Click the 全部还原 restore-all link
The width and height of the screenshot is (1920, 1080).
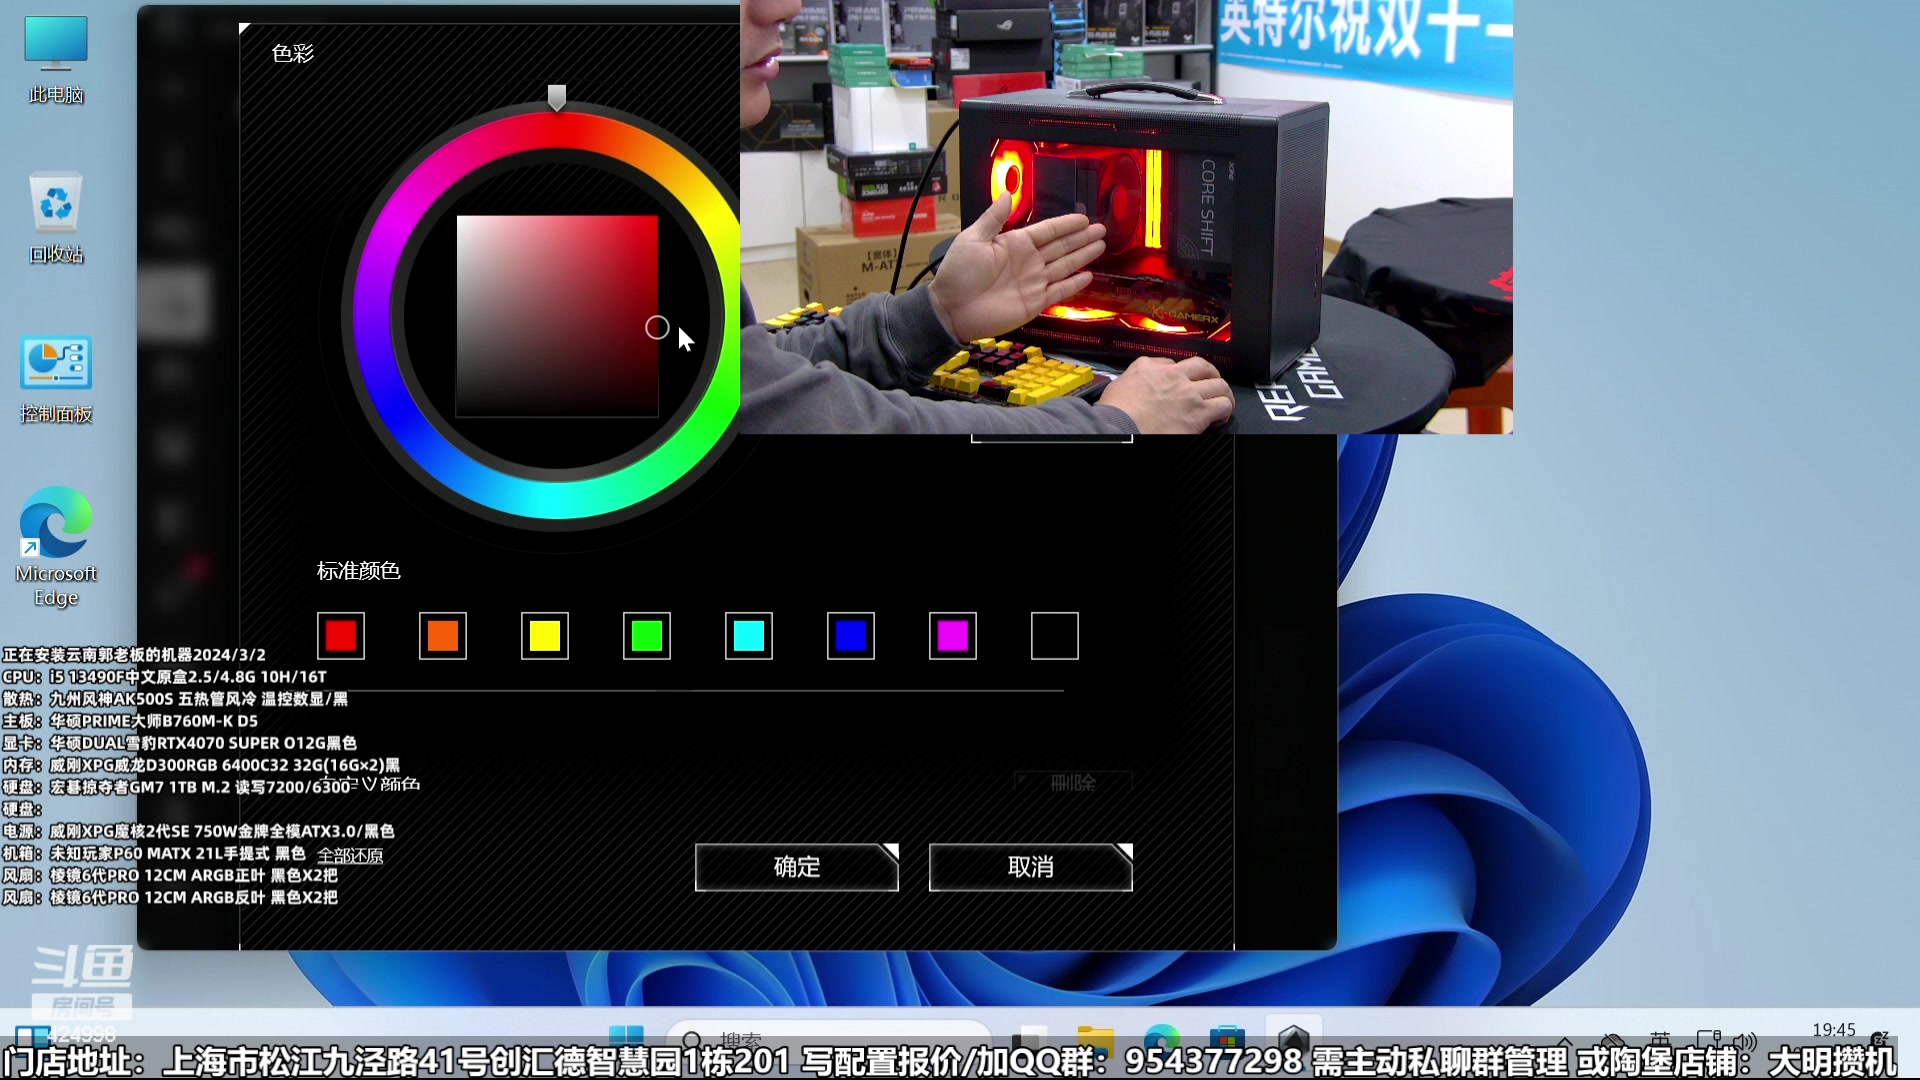(350, 855)
